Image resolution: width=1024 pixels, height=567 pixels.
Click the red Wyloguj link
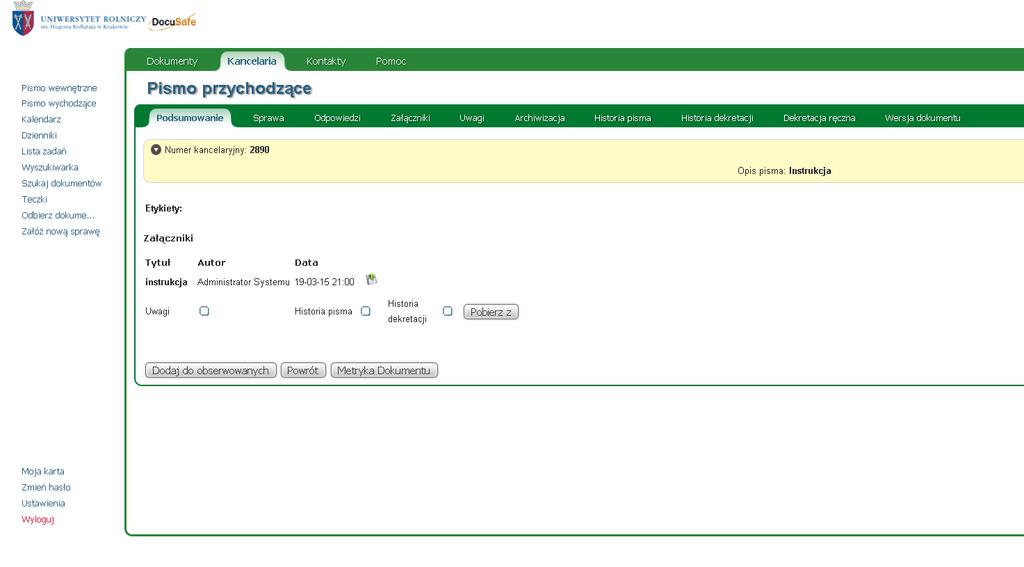[x=38, y=520]
